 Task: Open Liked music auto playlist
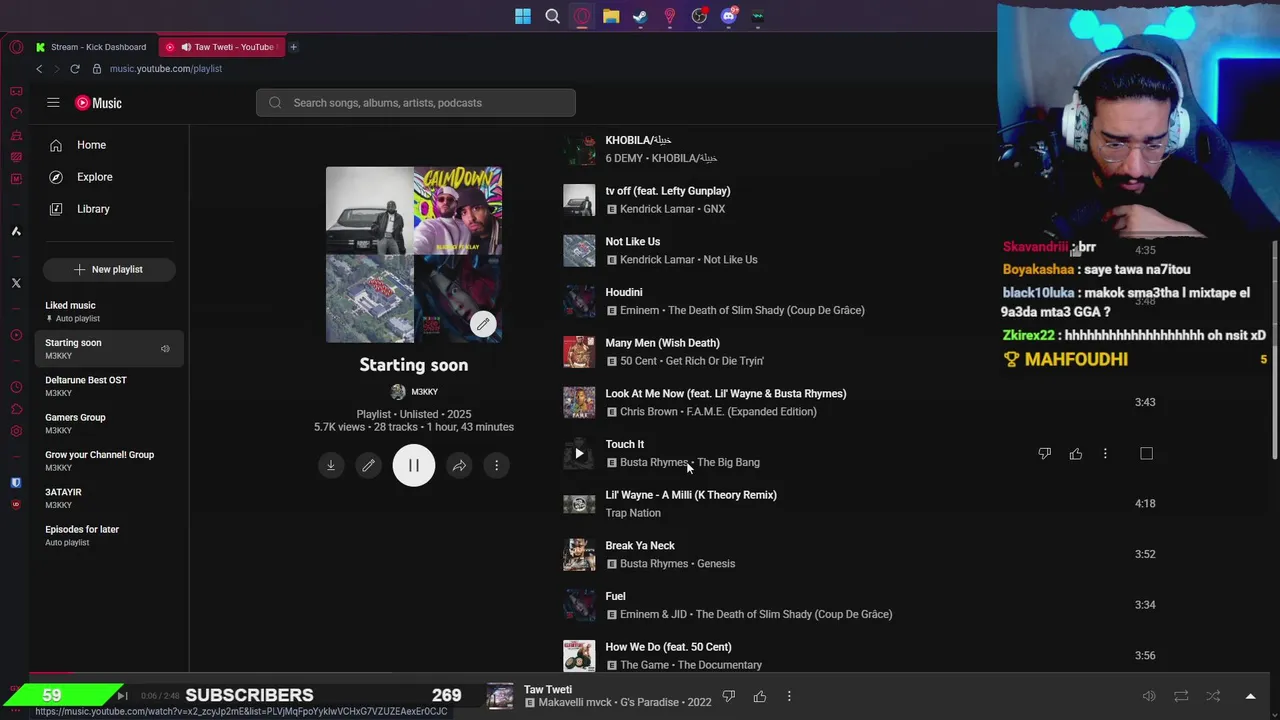pos(109,311)
